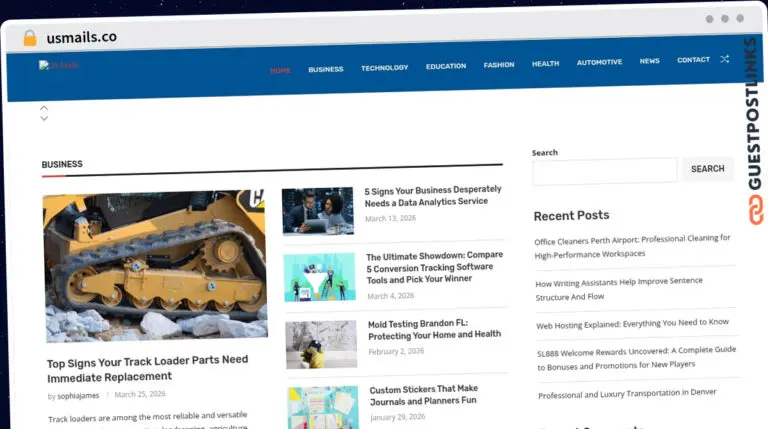Open the conversion tracking software thumbnail
This screenshot has height=429, width=768.
(x=319, y=277)
